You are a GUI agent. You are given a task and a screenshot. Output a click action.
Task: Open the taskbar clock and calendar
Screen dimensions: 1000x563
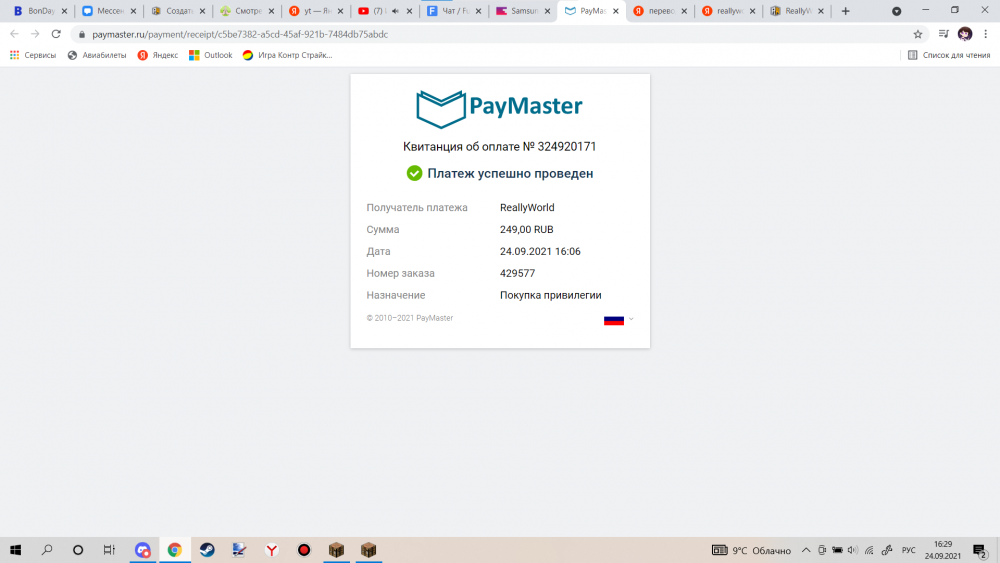[943, 550]
